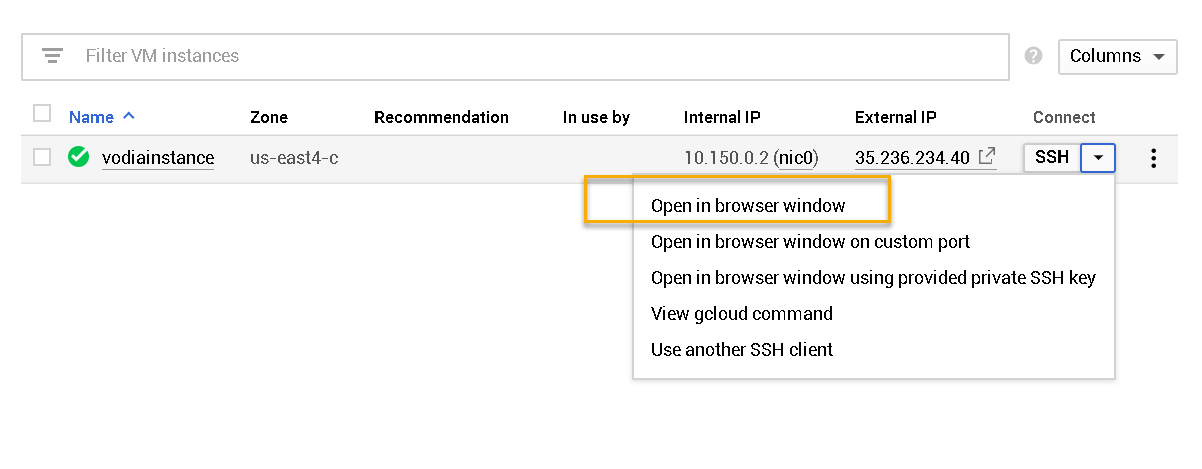Open the vodiainstance instance link
Viewport: 1202px width, 469px height.
[x=158, y=157]
